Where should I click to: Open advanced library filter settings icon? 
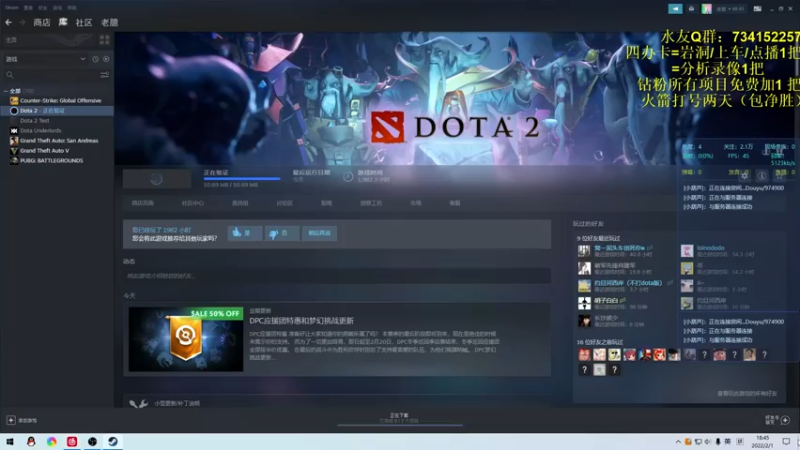(105, 75)
